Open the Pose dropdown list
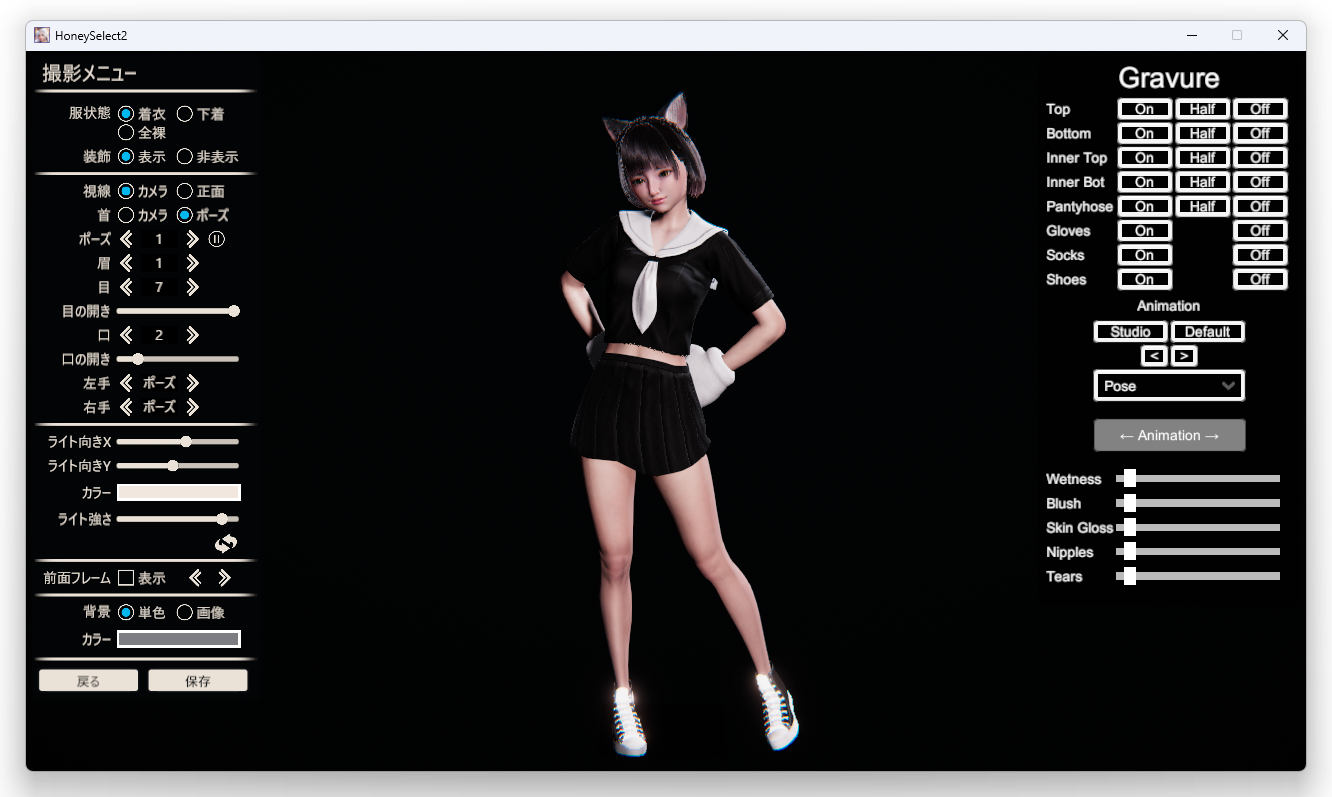 (1169, 386)
